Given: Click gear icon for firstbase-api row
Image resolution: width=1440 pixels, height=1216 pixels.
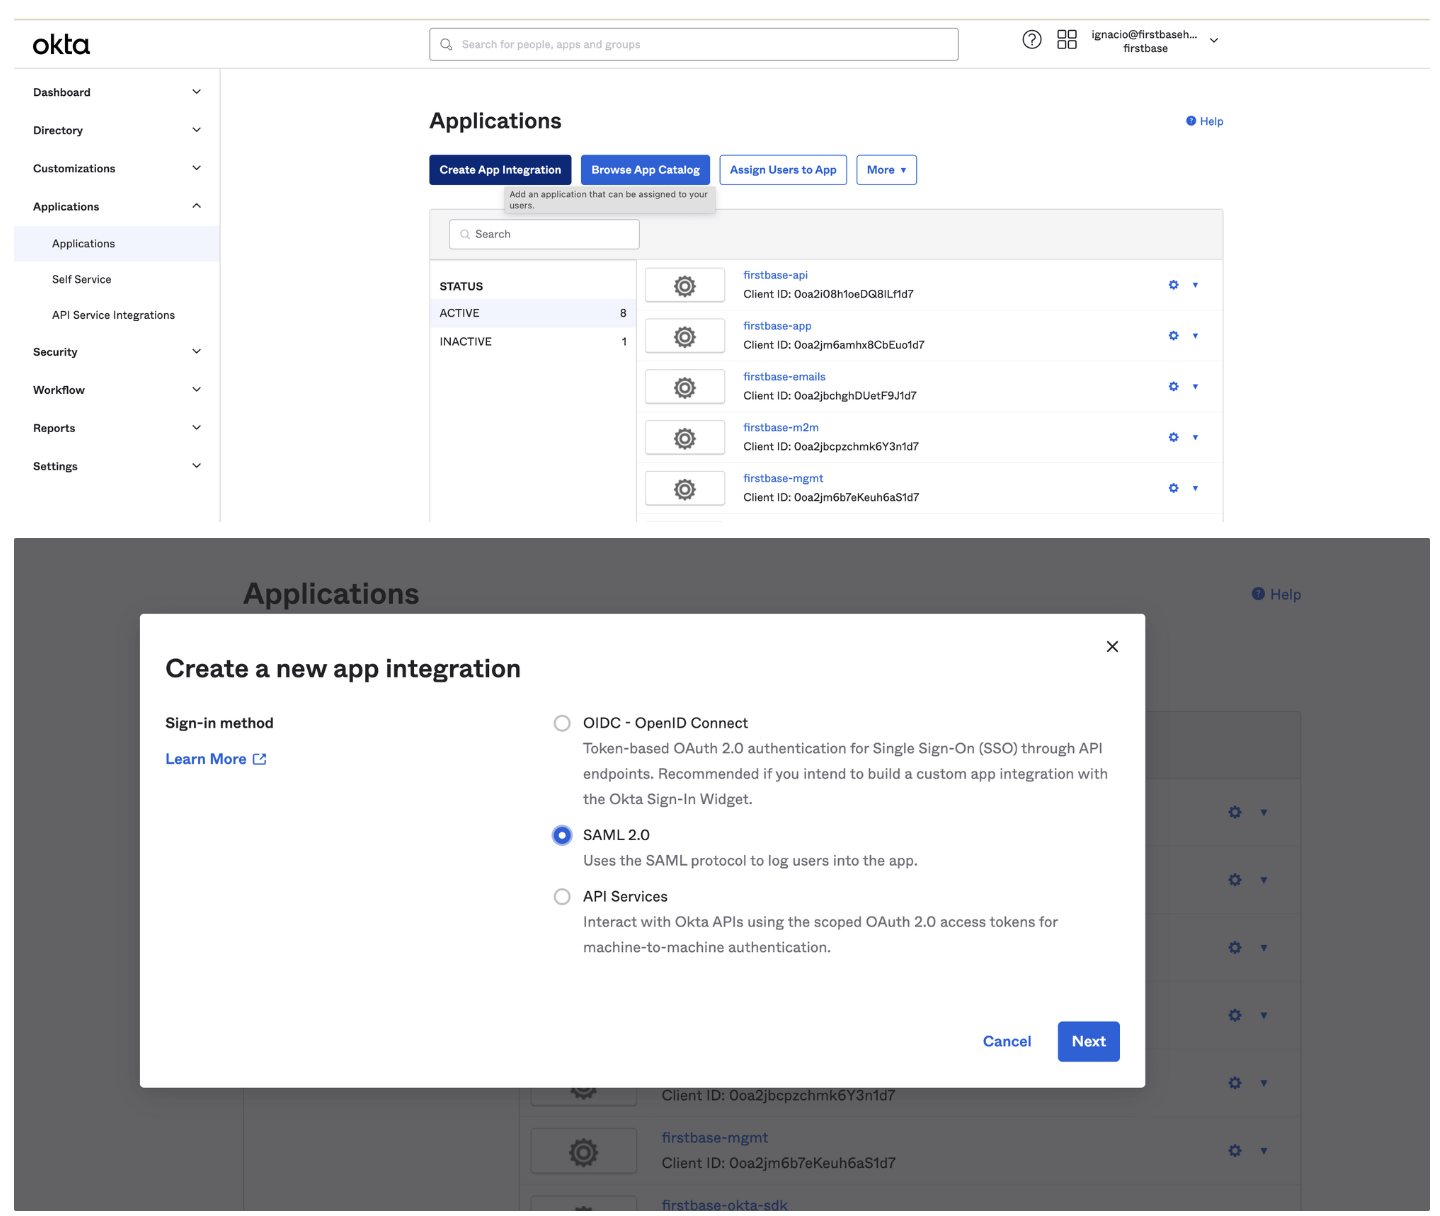Looking at the screenshot, I should 1173,285.
